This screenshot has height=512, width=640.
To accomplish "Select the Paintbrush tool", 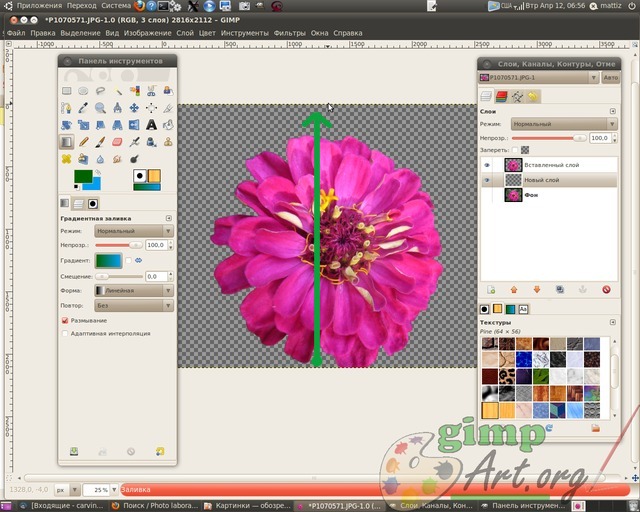I will click(100, 142).
